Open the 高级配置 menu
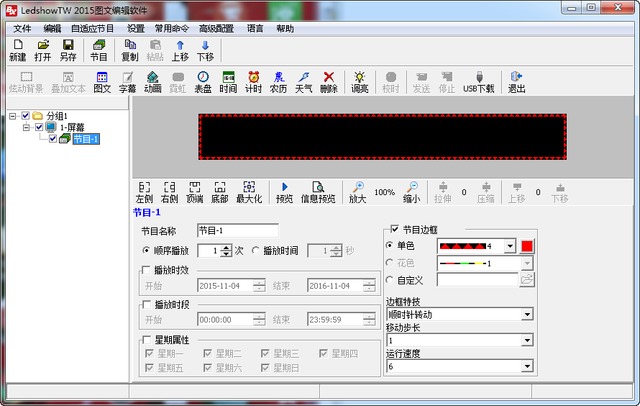Image resolution: width=640 pixels, height=406 pixels. click(216, 29)
